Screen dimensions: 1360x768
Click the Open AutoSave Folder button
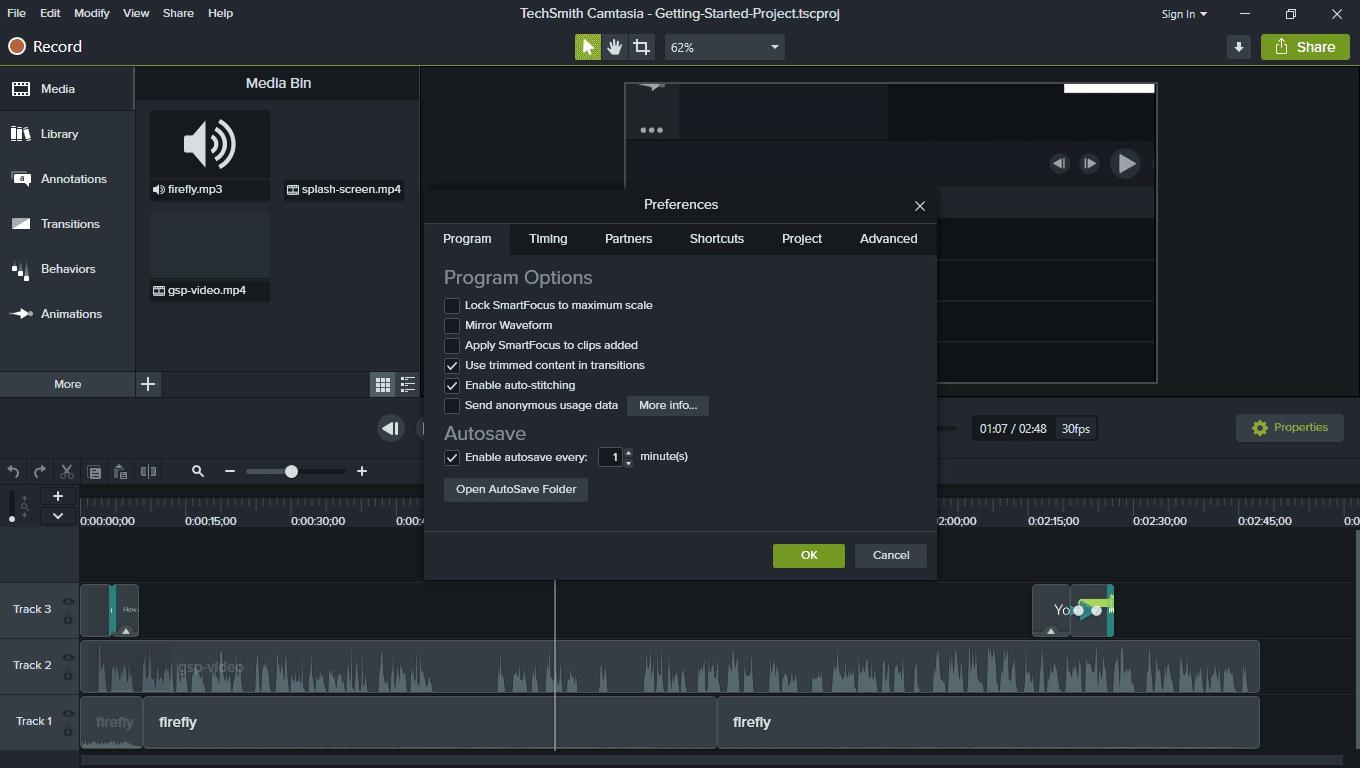516,489
